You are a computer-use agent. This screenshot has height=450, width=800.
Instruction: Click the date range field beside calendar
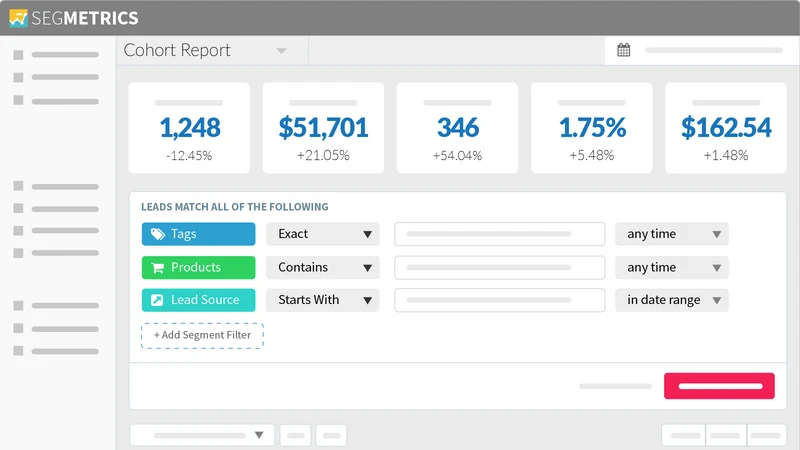tap(714, 50)
